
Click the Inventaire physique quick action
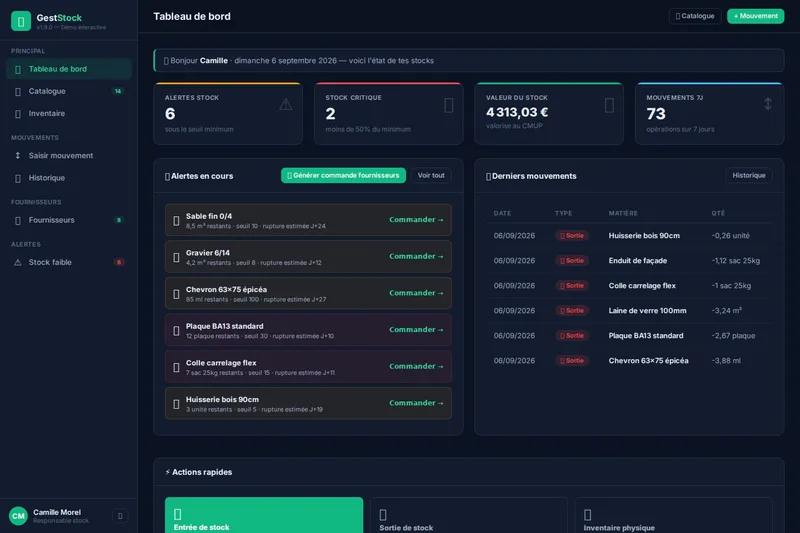(673, 515)
